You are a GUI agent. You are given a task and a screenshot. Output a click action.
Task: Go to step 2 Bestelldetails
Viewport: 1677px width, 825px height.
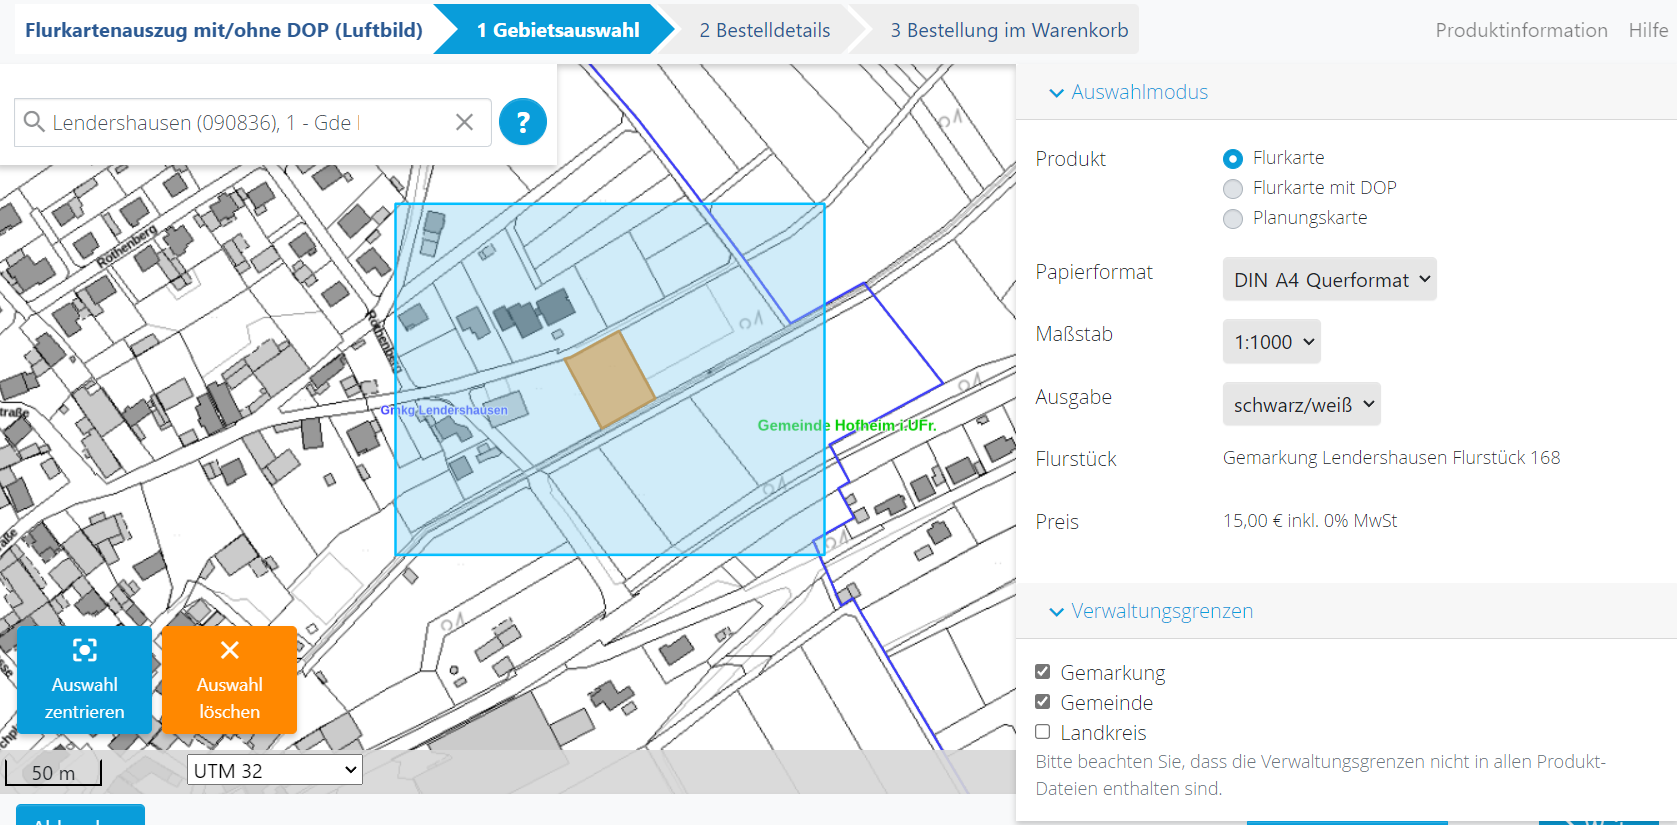[x=764, y=30]
